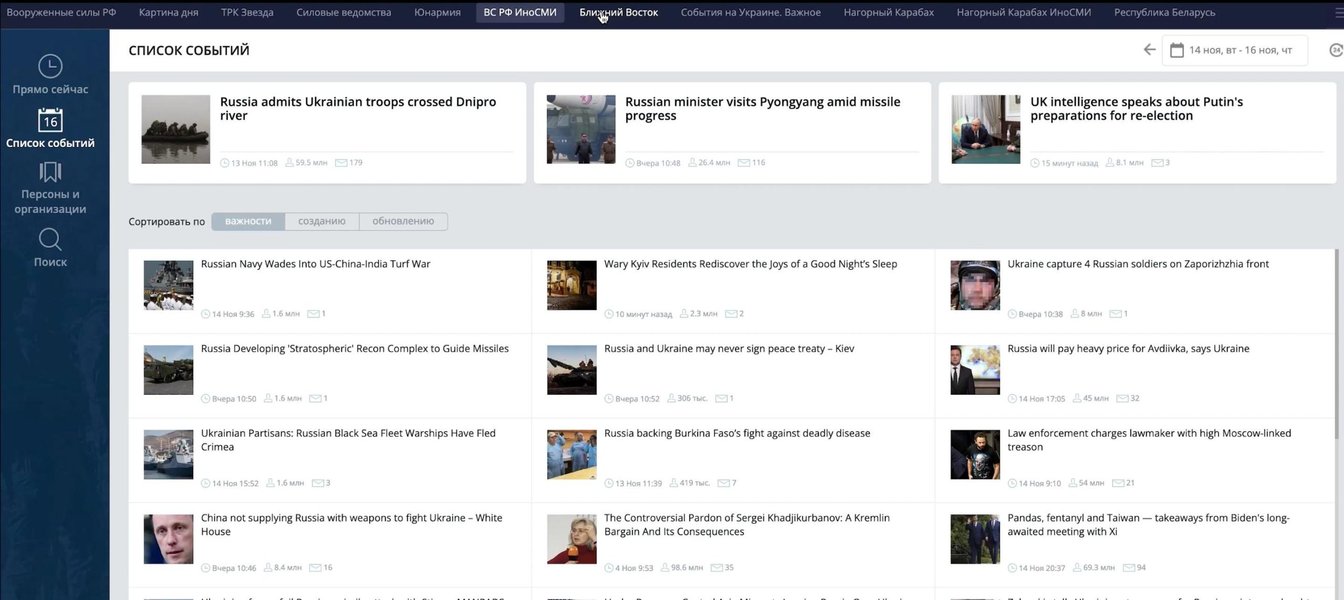Sort events by созданию
This screenshot has width=1344, height=600.
tap(321, 221)
